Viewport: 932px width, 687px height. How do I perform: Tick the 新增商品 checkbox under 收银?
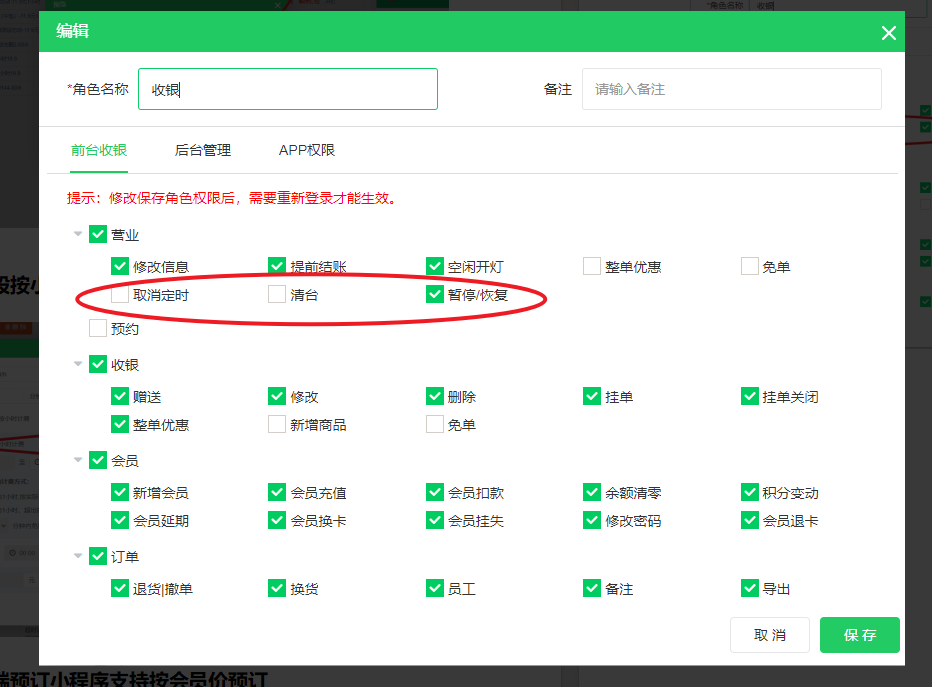point(277,425)
